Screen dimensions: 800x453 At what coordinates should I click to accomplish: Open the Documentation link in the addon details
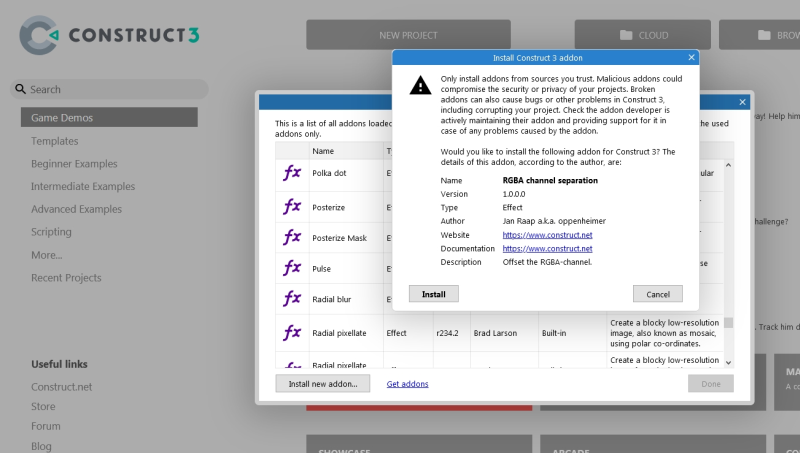click(547, 248)
